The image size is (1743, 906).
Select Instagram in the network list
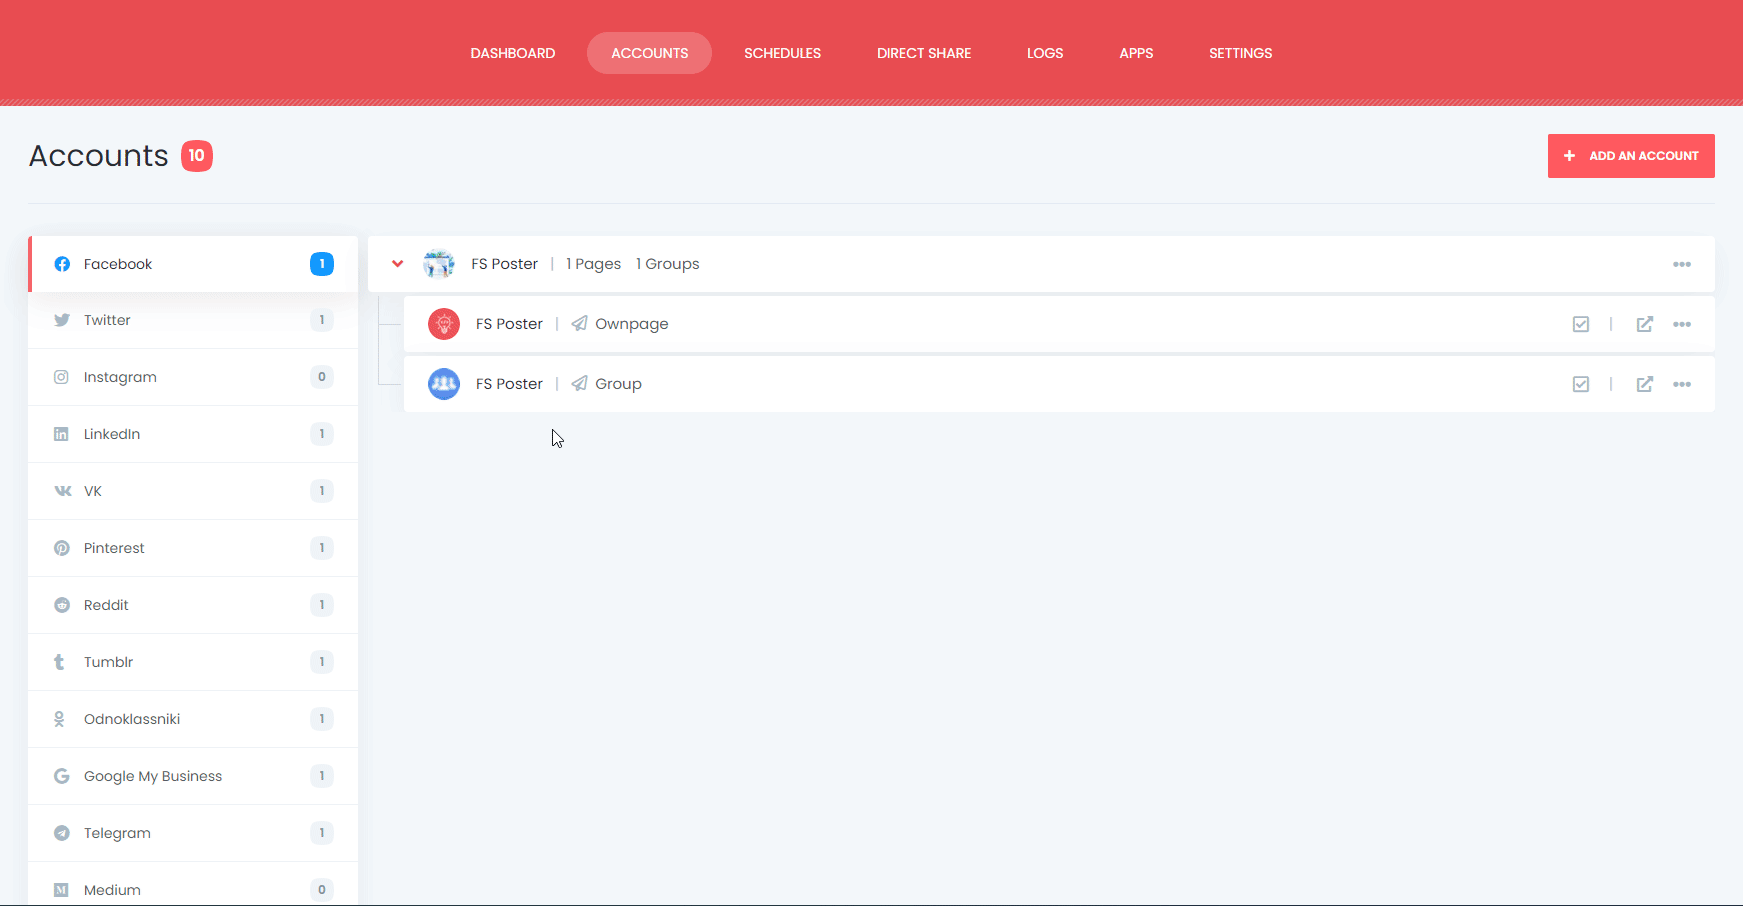tap(193, 377)
